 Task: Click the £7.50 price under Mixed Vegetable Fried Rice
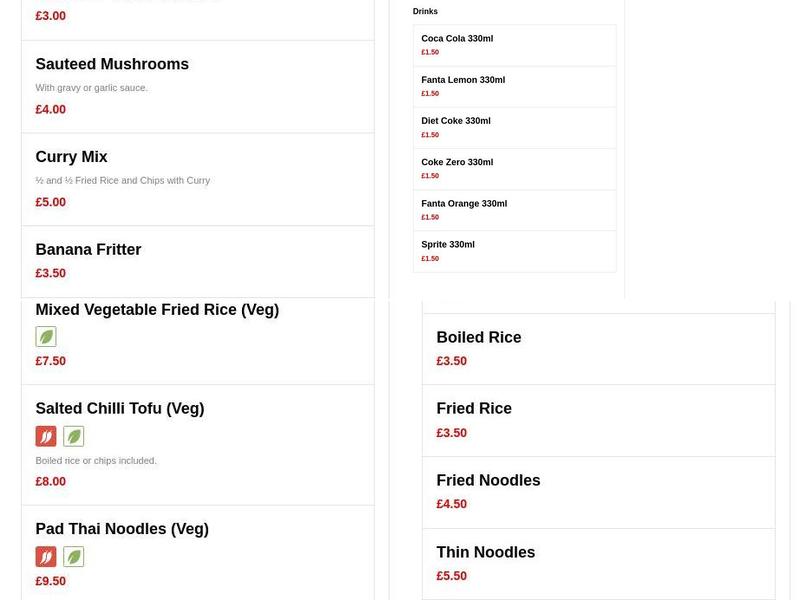[x=50, y=361]
